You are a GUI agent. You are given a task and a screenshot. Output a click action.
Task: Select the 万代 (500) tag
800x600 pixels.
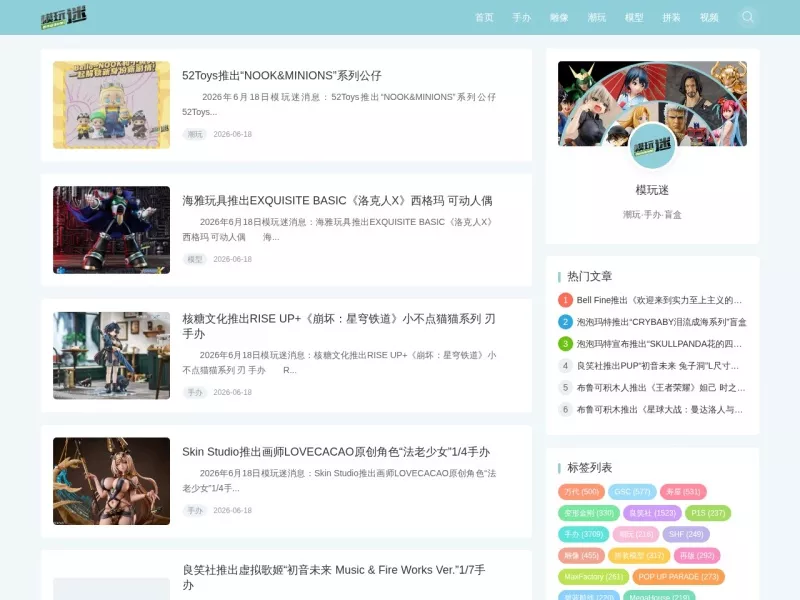click(582, 492)
